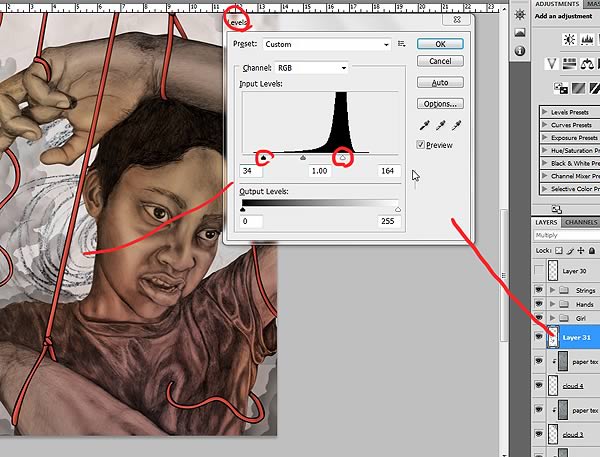Expand the Girl layer group
The height and width of the screenshot is (457, 600).
[x=552, y=318]
